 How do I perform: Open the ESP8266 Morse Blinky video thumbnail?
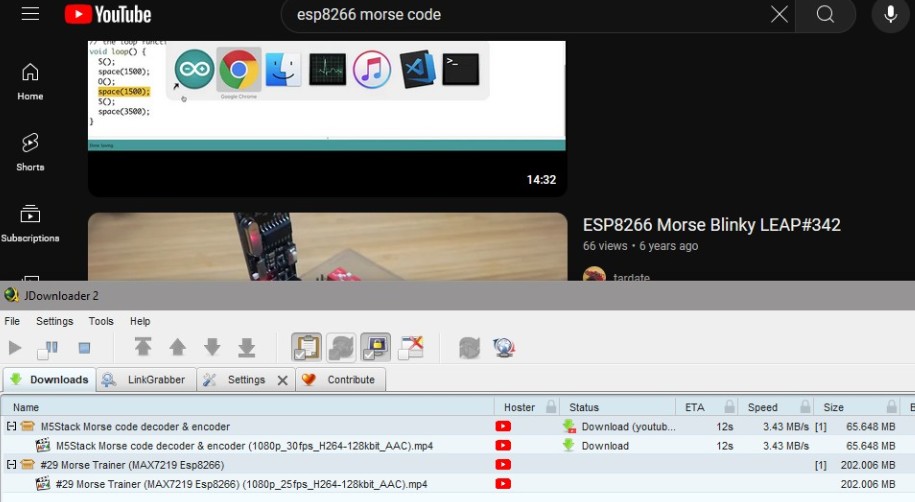(x=327, y=246)
